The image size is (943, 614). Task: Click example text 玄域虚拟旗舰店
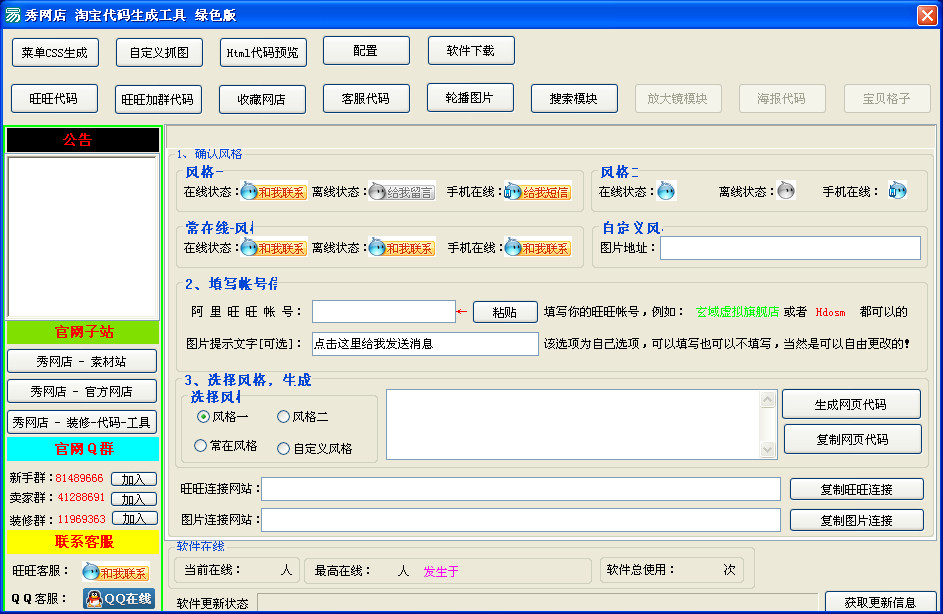coord(737,312)
